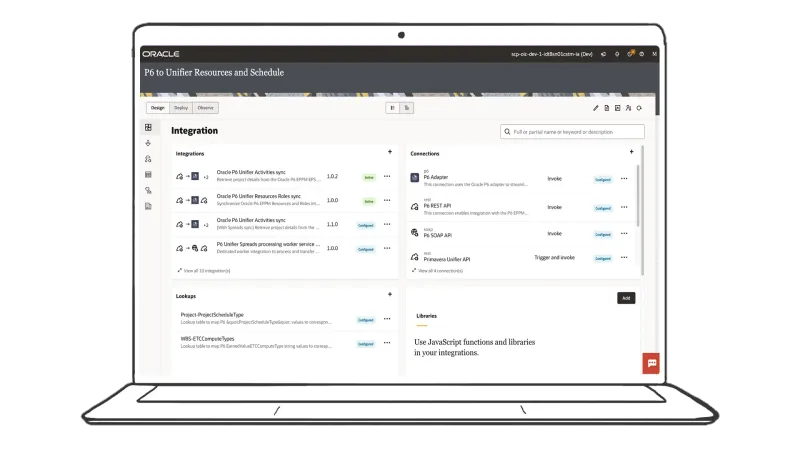This screenshot has width=800, height=450.
Task: Select the Libraries tab heading
Action: pos(427,316)
